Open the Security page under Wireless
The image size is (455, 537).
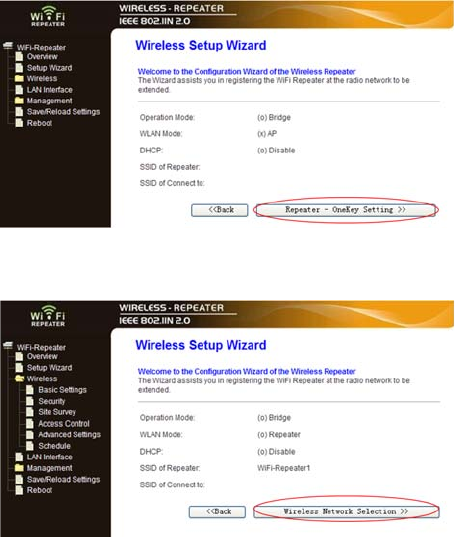(x=52, y=401)
